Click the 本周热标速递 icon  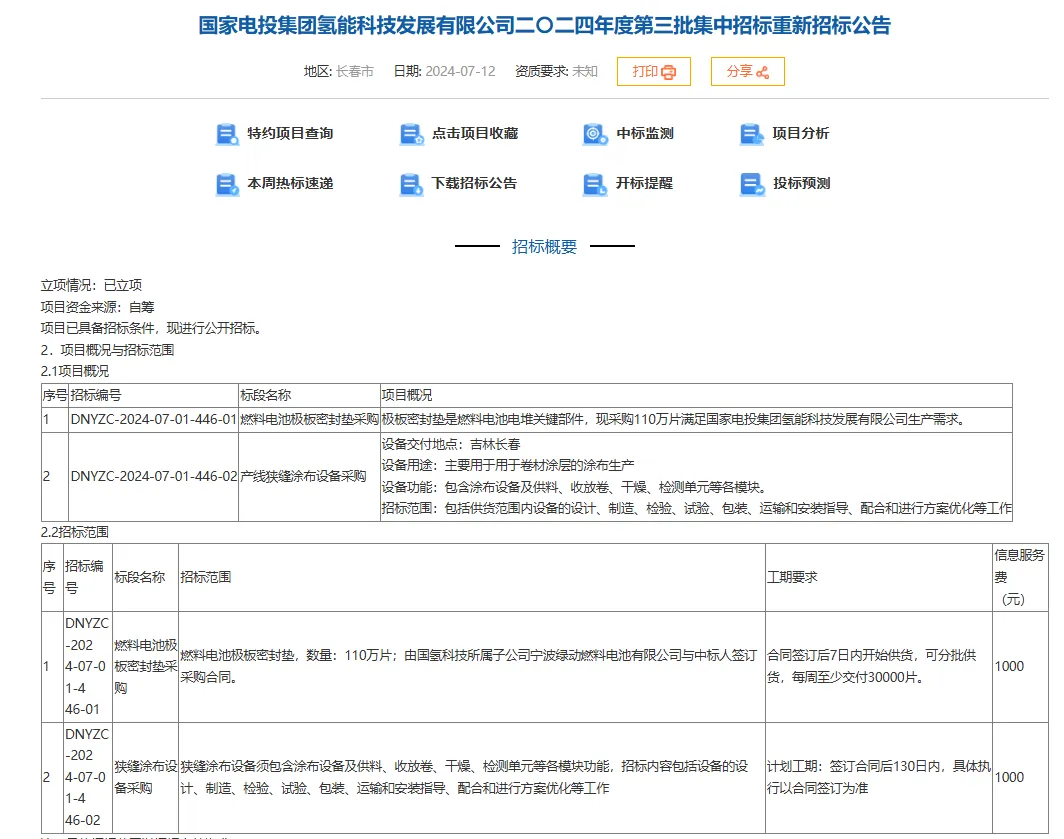[x=227, y=184]
